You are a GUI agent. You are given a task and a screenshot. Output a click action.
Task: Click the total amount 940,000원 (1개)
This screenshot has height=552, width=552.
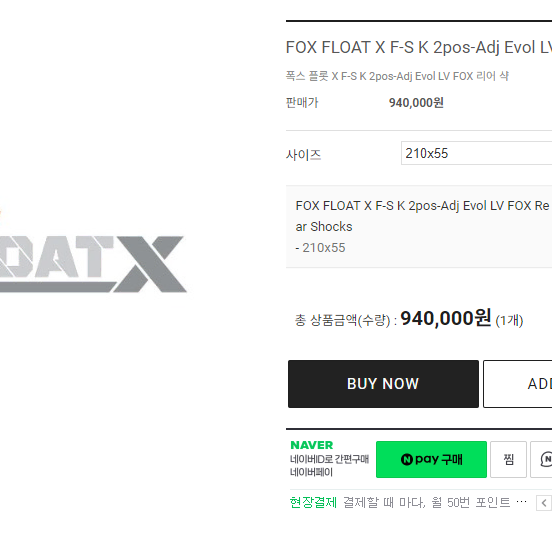462,319
